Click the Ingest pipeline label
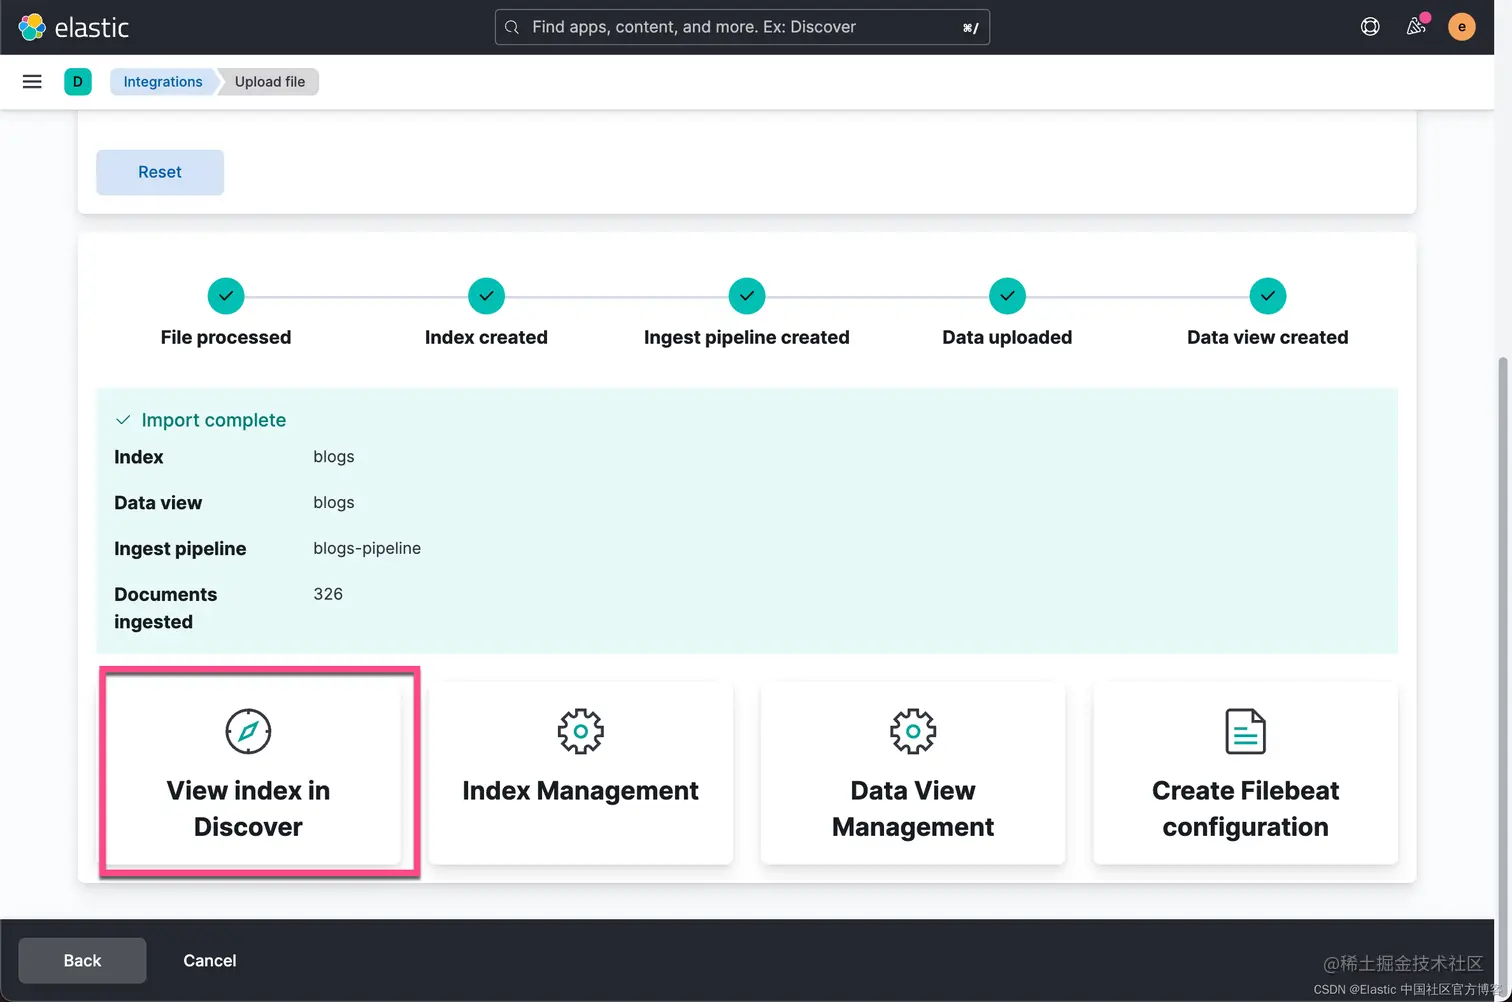 (180, 549)
